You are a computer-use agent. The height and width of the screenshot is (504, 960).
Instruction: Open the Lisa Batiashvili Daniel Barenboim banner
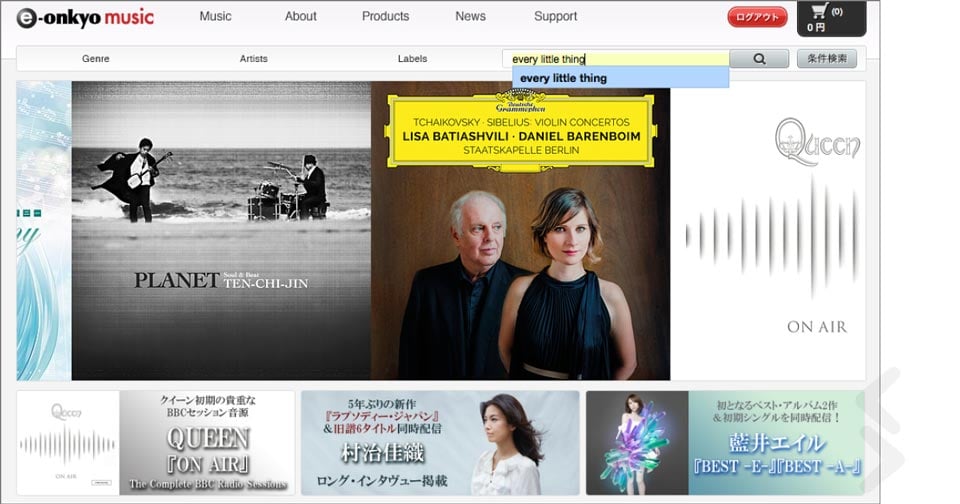[520, 230]
